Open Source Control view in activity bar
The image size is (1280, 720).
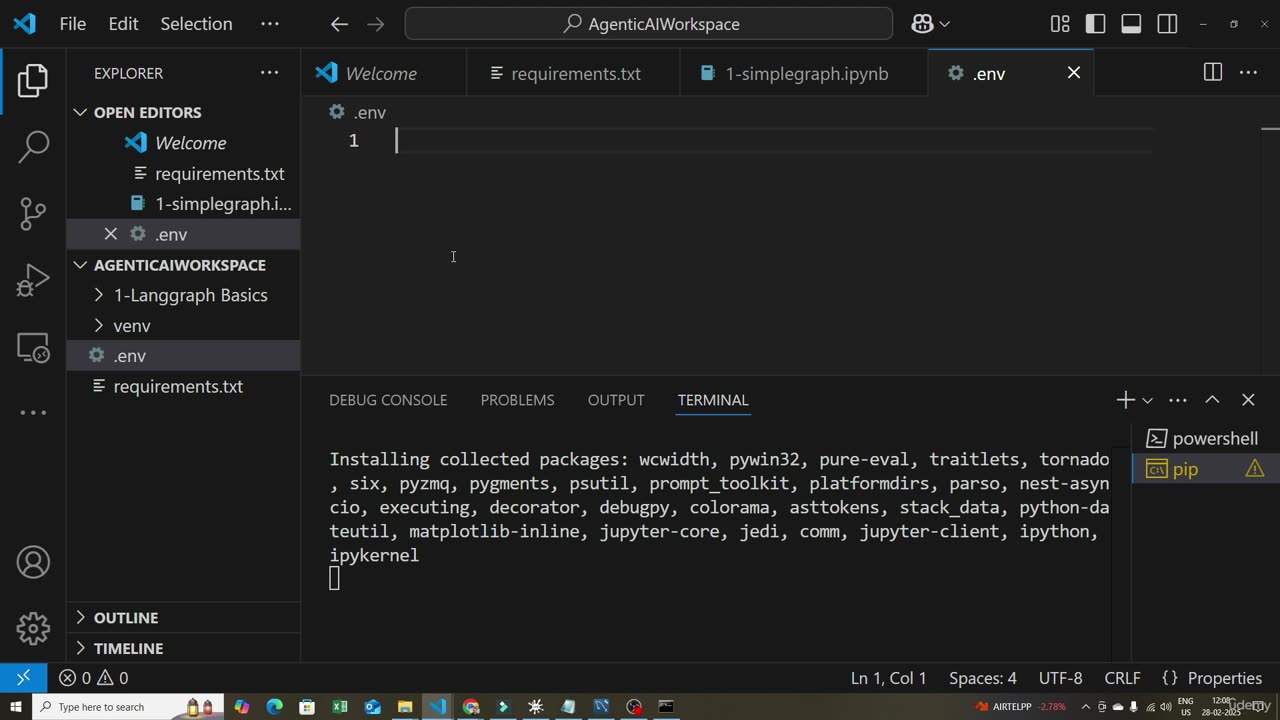click(x=33, y=213)
